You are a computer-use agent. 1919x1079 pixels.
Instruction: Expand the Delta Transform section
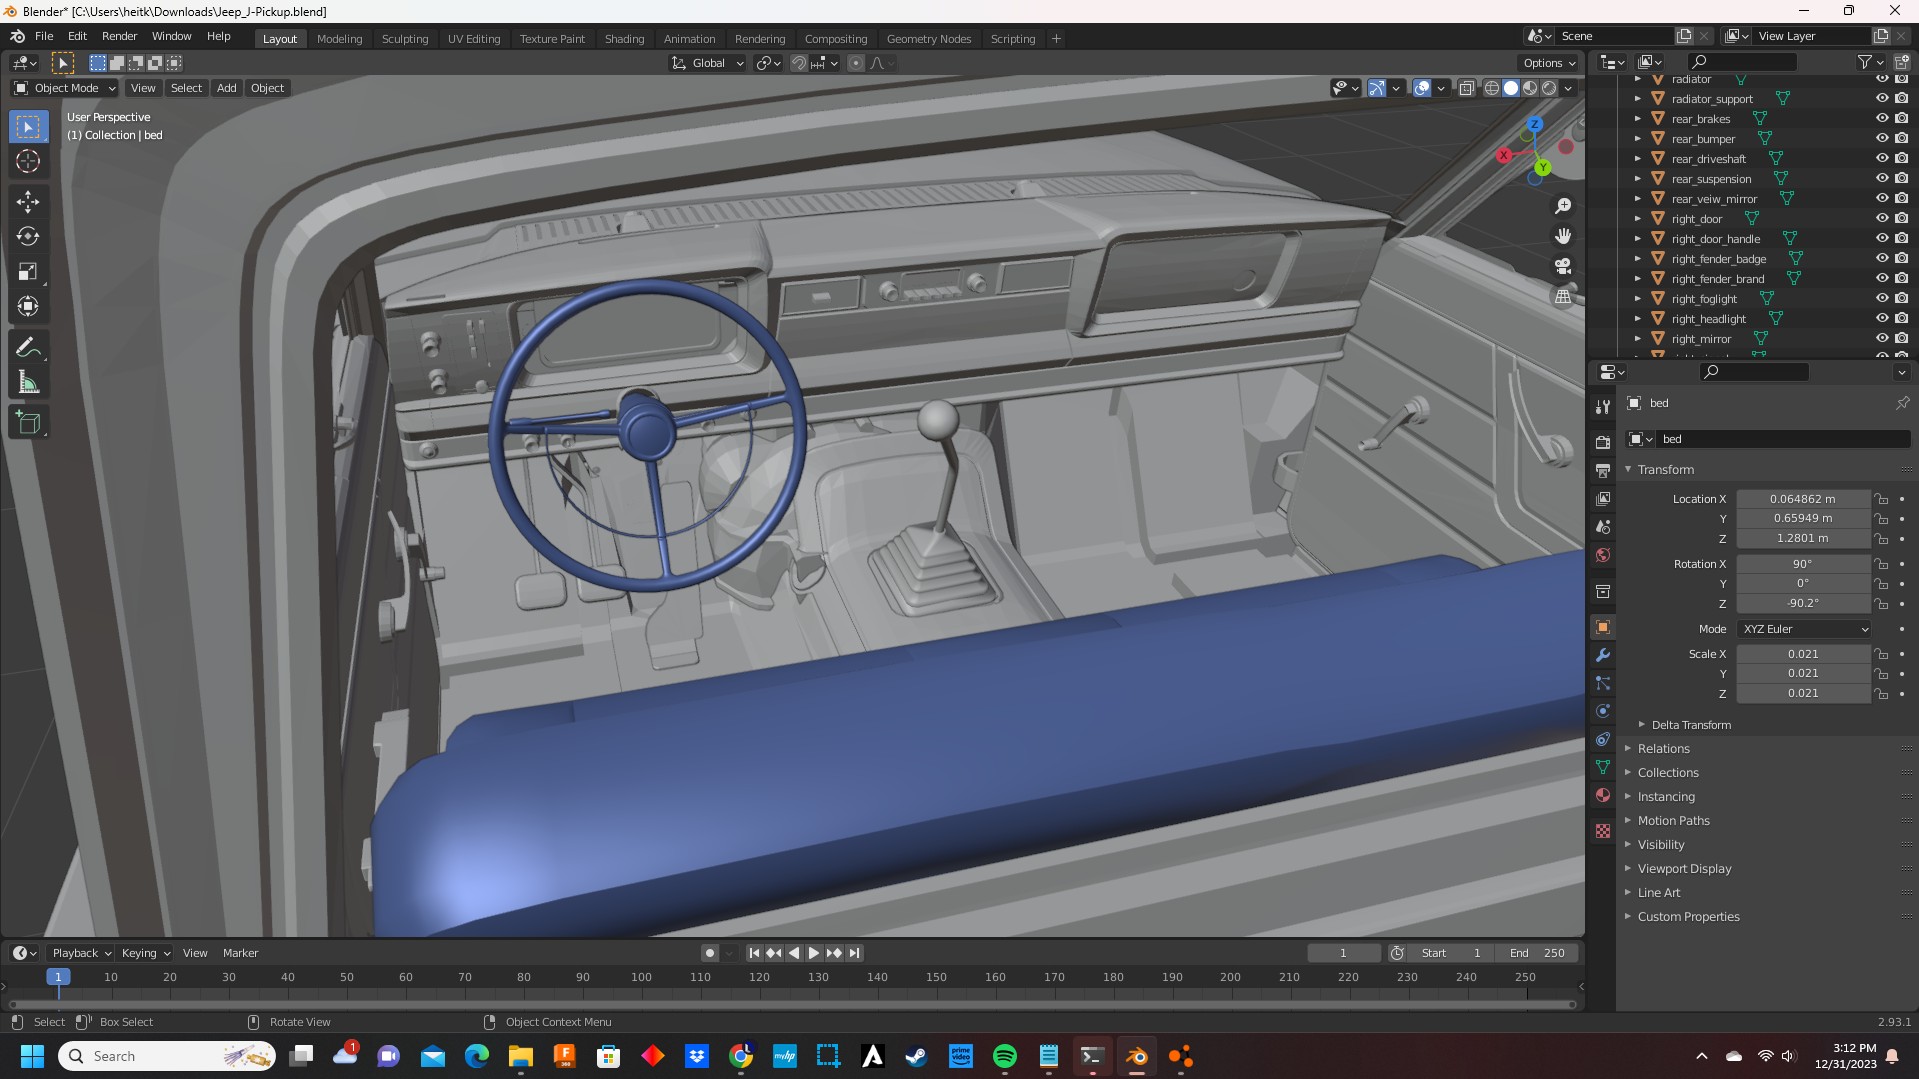click(x=1690, y=725)
